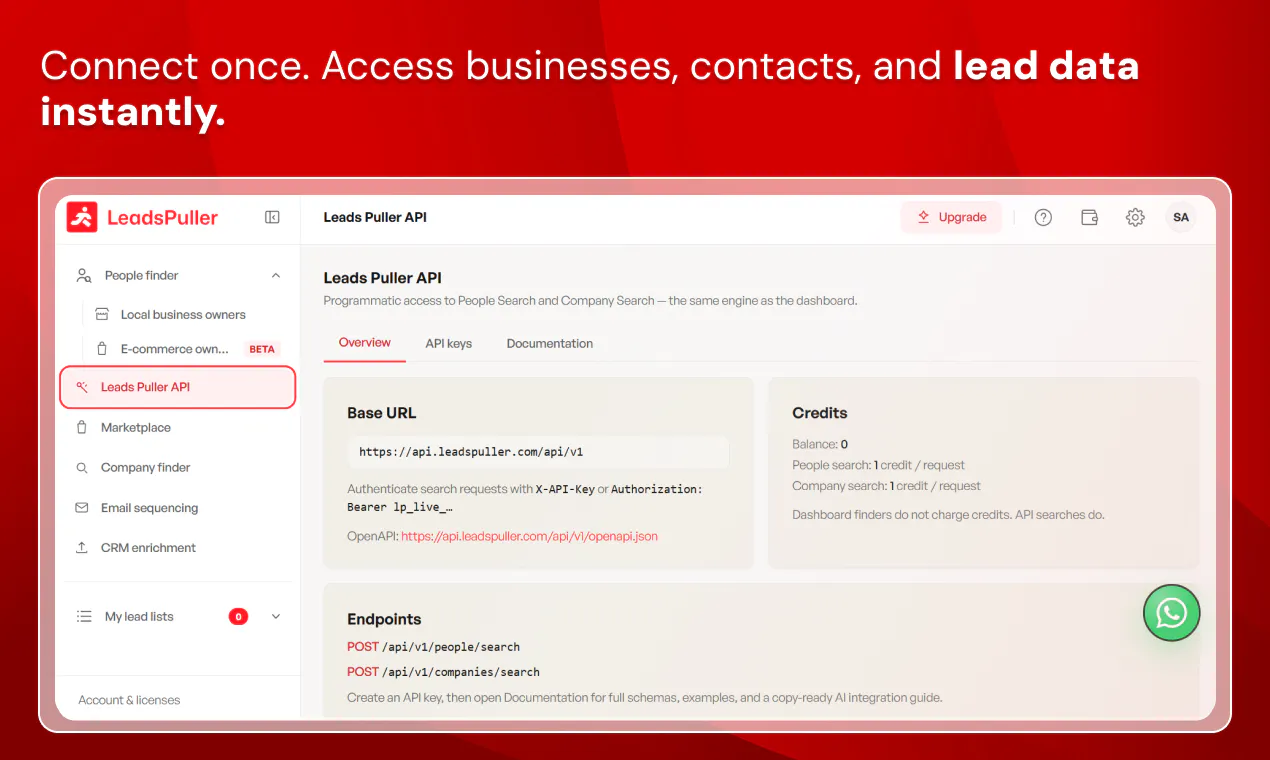Click 'Company search: 1 credit / request'
The height and width of the screenshot is (760, 1270).
(886, 486)
